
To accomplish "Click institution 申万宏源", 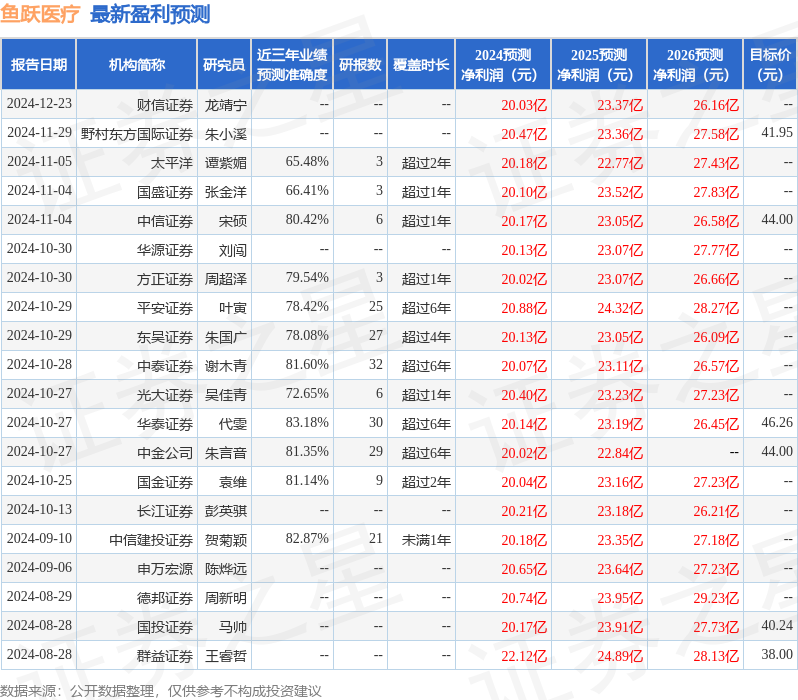I will point(165,570).
